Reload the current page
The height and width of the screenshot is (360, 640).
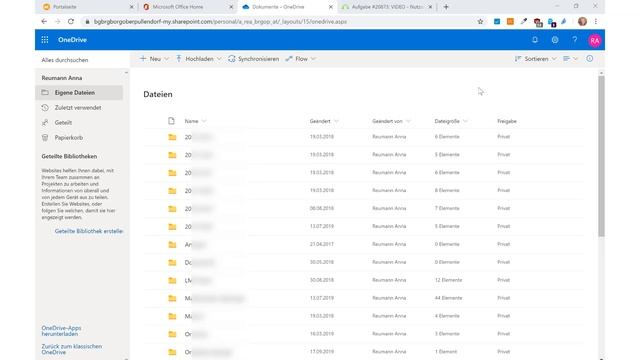(71, 21)
